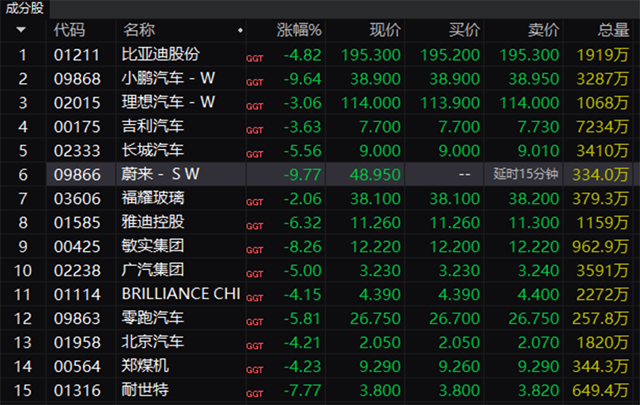Click stock code 01958

[77, 343]
